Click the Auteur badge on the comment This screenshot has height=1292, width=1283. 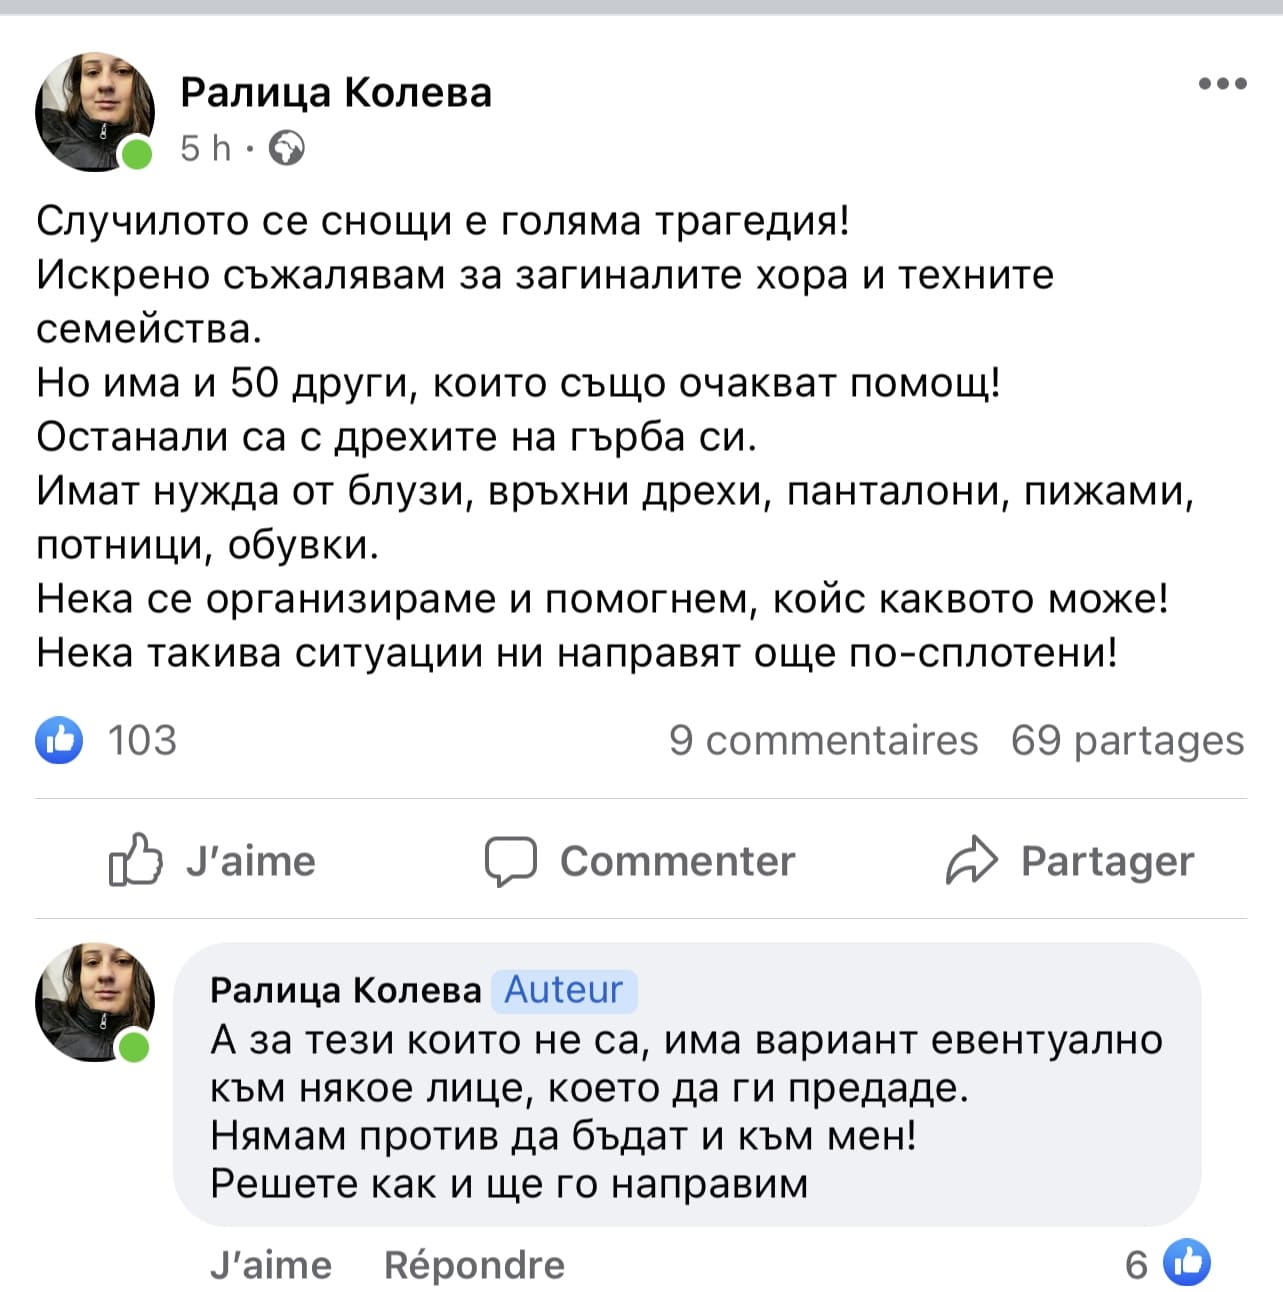point(564,990)
